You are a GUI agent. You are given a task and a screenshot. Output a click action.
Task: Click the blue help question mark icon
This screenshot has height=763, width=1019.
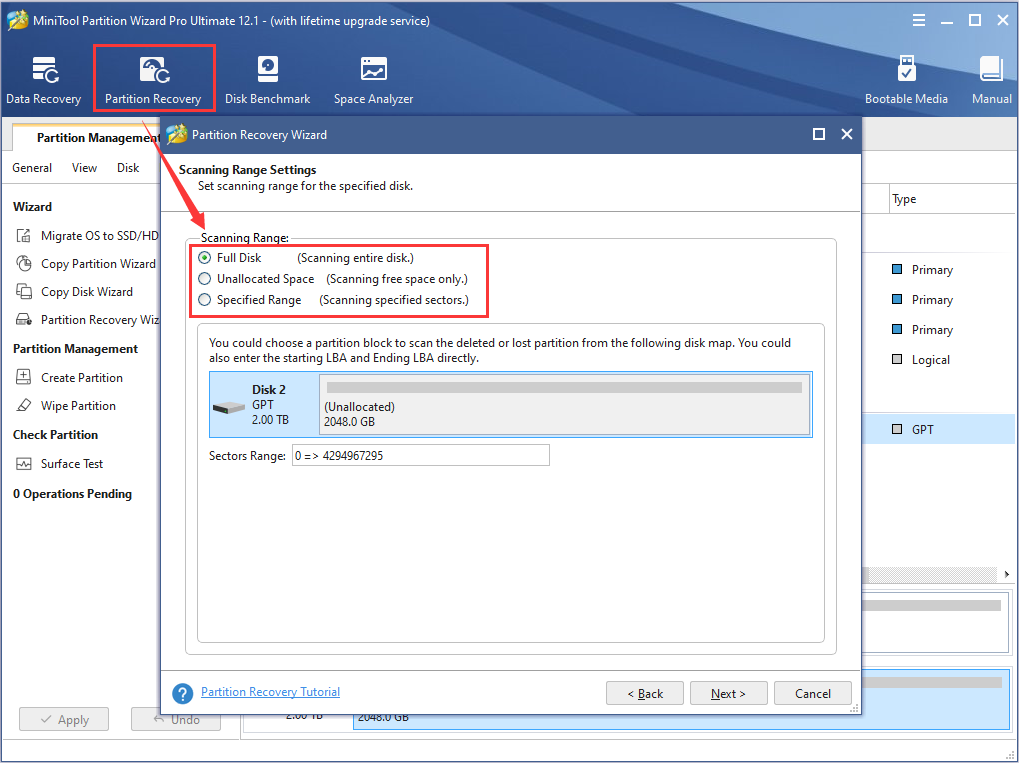[183, 693]
